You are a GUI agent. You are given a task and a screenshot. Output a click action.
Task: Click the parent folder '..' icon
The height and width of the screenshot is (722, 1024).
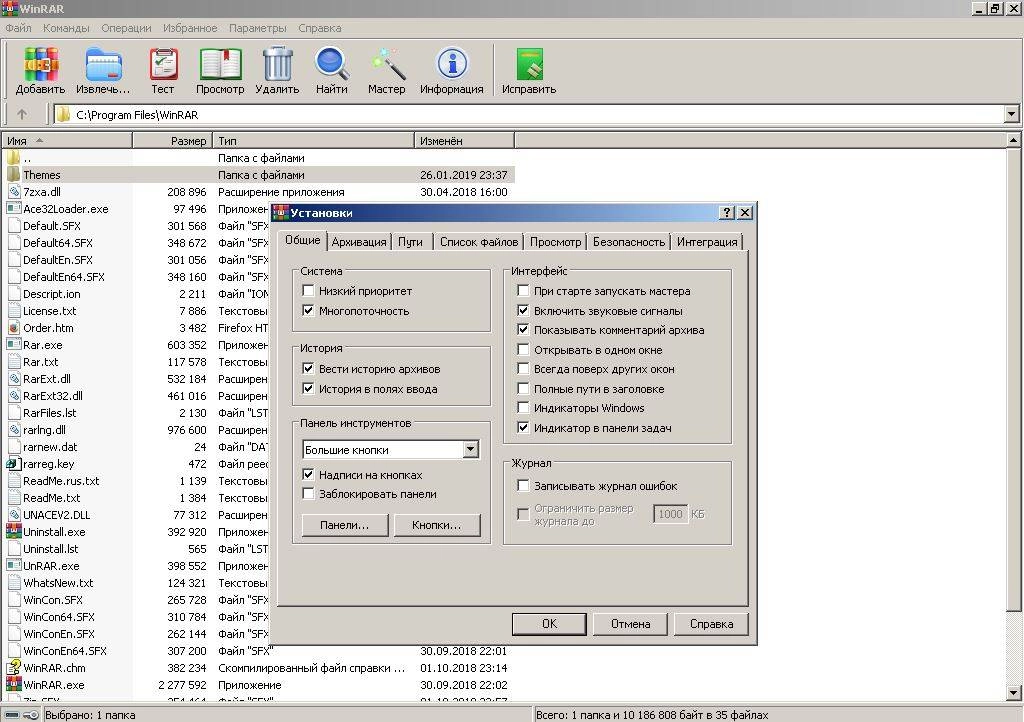point(14,158)
